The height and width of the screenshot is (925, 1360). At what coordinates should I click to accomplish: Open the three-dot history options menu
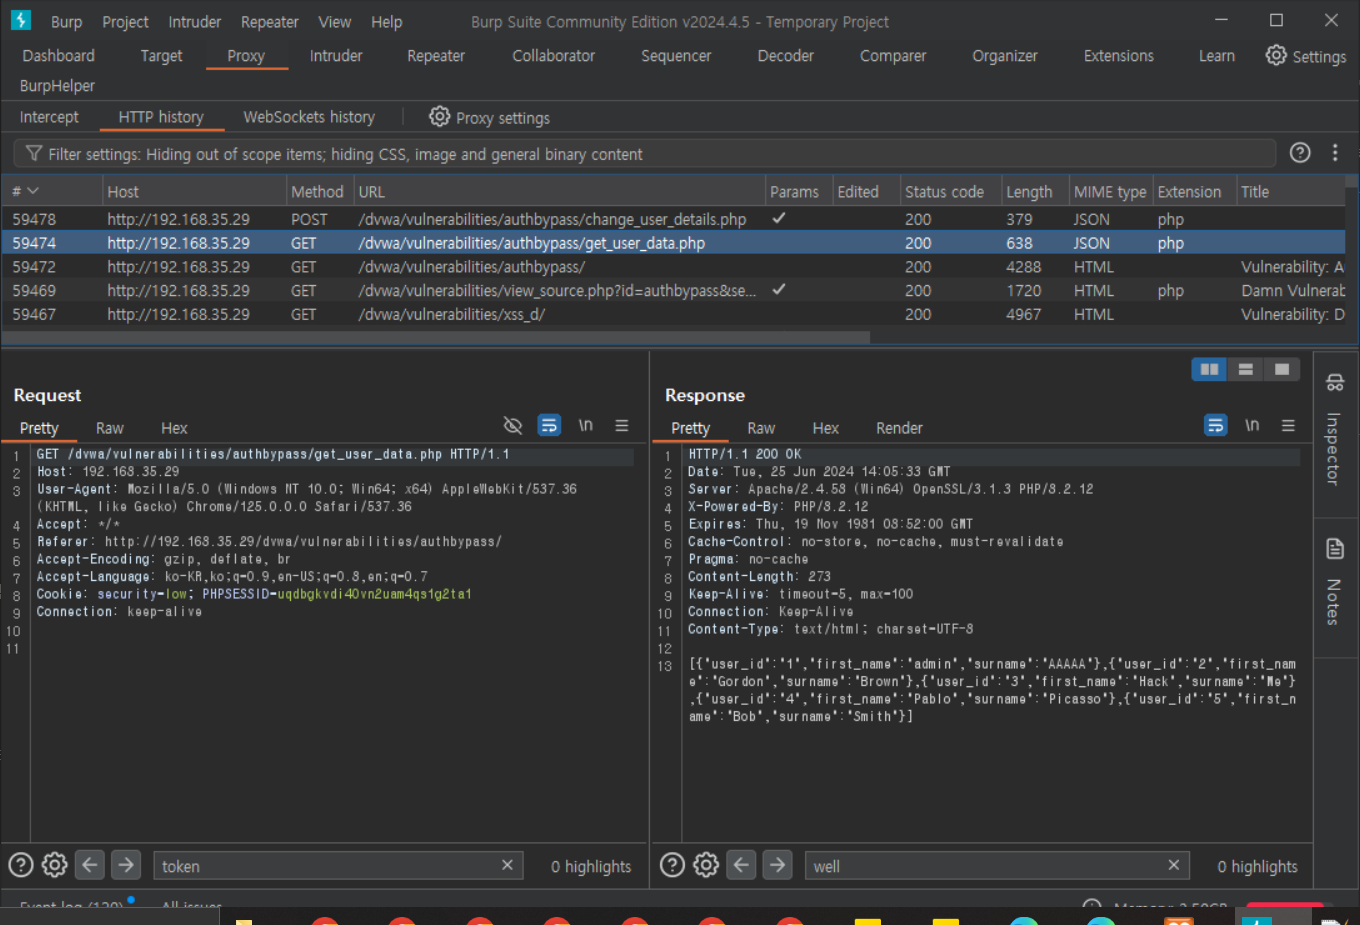1334,153
